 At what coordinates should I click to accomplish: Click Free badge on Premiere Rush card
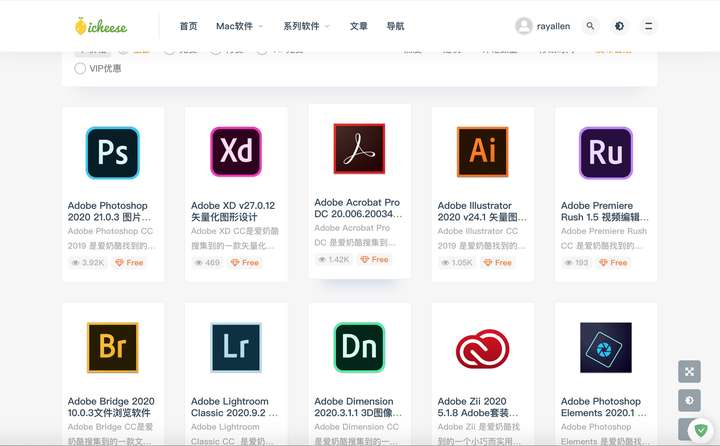pos(613,263)
